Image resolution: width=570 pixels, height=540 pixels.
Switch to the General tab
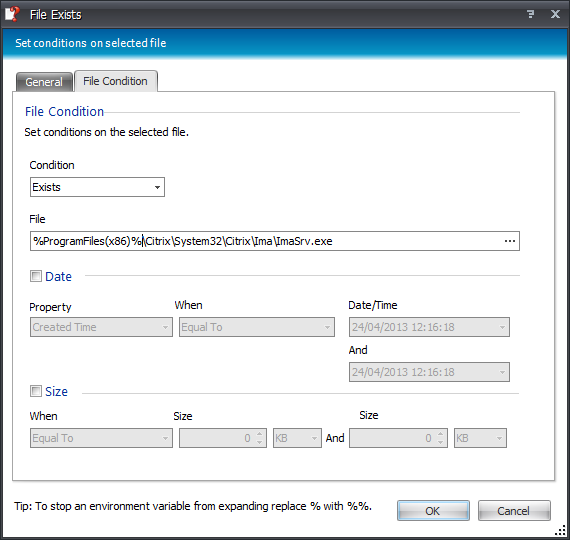pyautogui.click(x=44, y=82)
